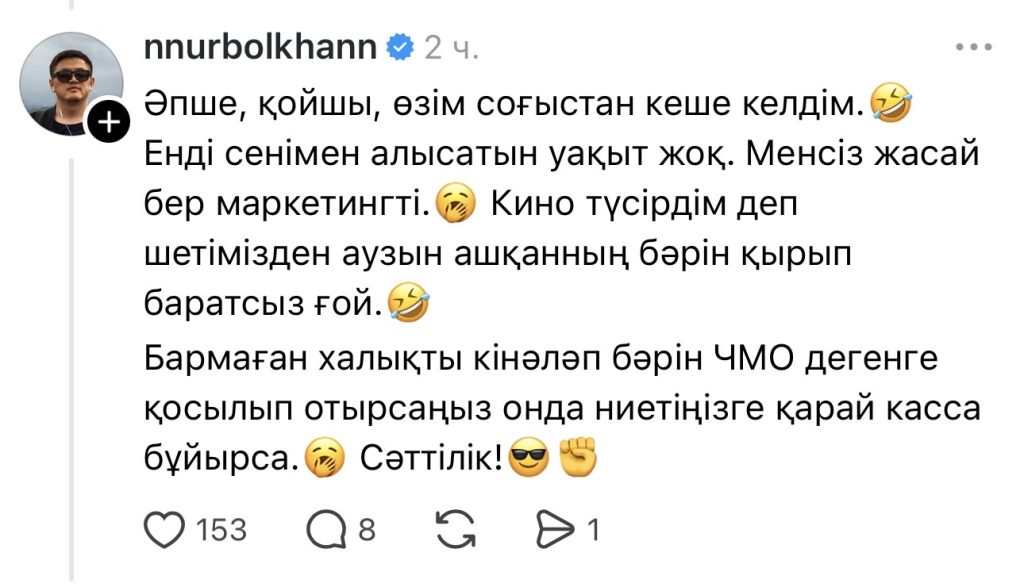Open the three-dot more options menu
This screenshot has width=1024, height=587.
974,47
